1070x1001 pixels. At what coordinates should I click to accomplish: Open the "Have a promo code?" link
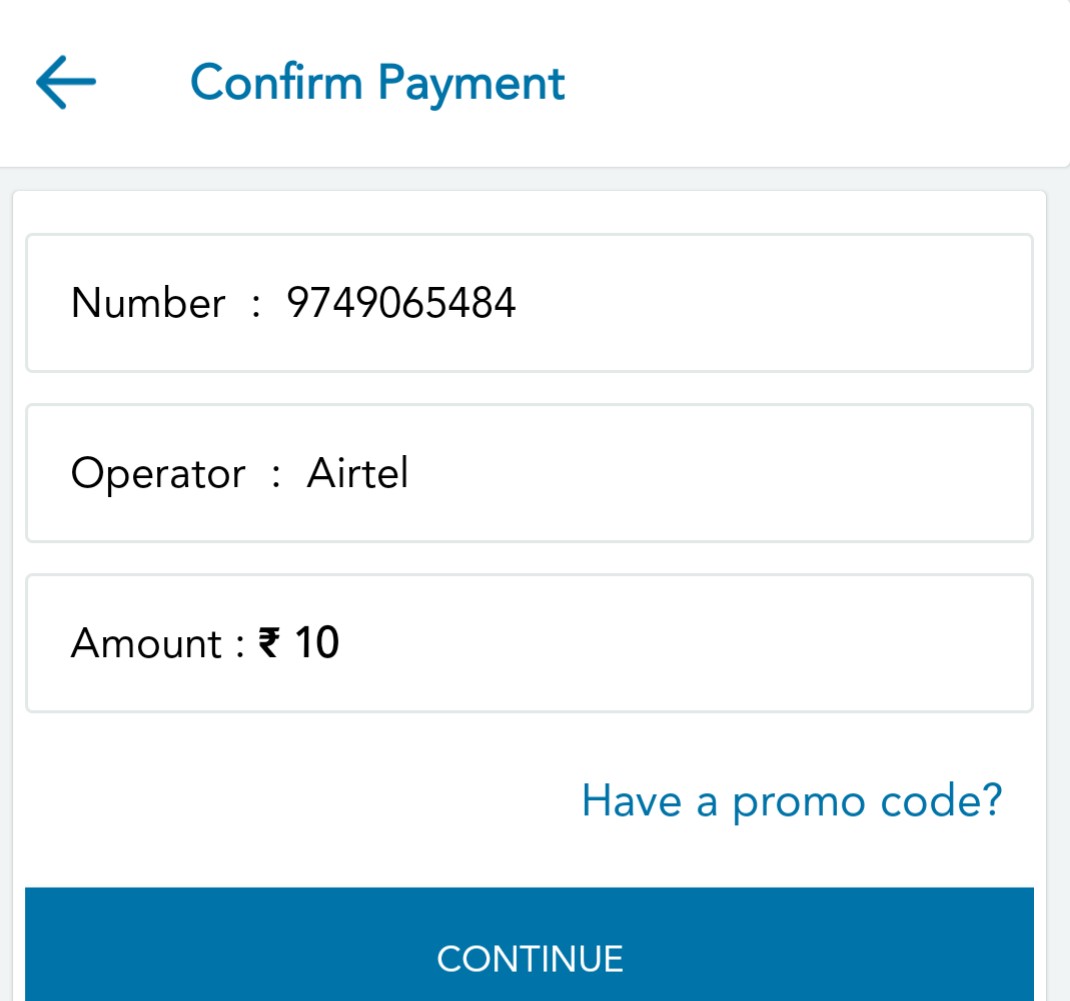(791, 801)
